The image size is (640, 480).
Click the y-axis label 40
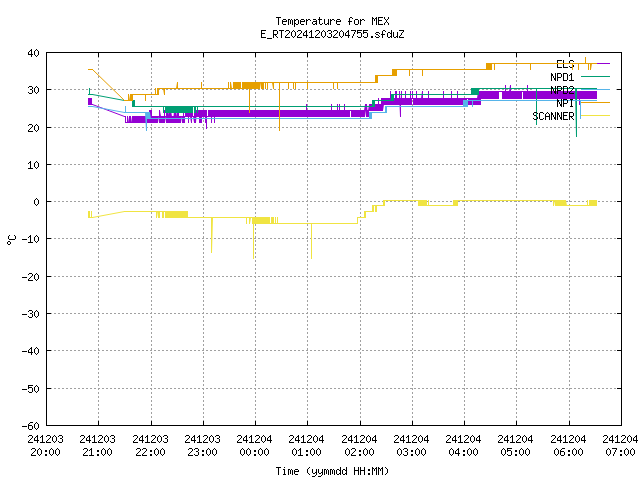coord(33,53)
